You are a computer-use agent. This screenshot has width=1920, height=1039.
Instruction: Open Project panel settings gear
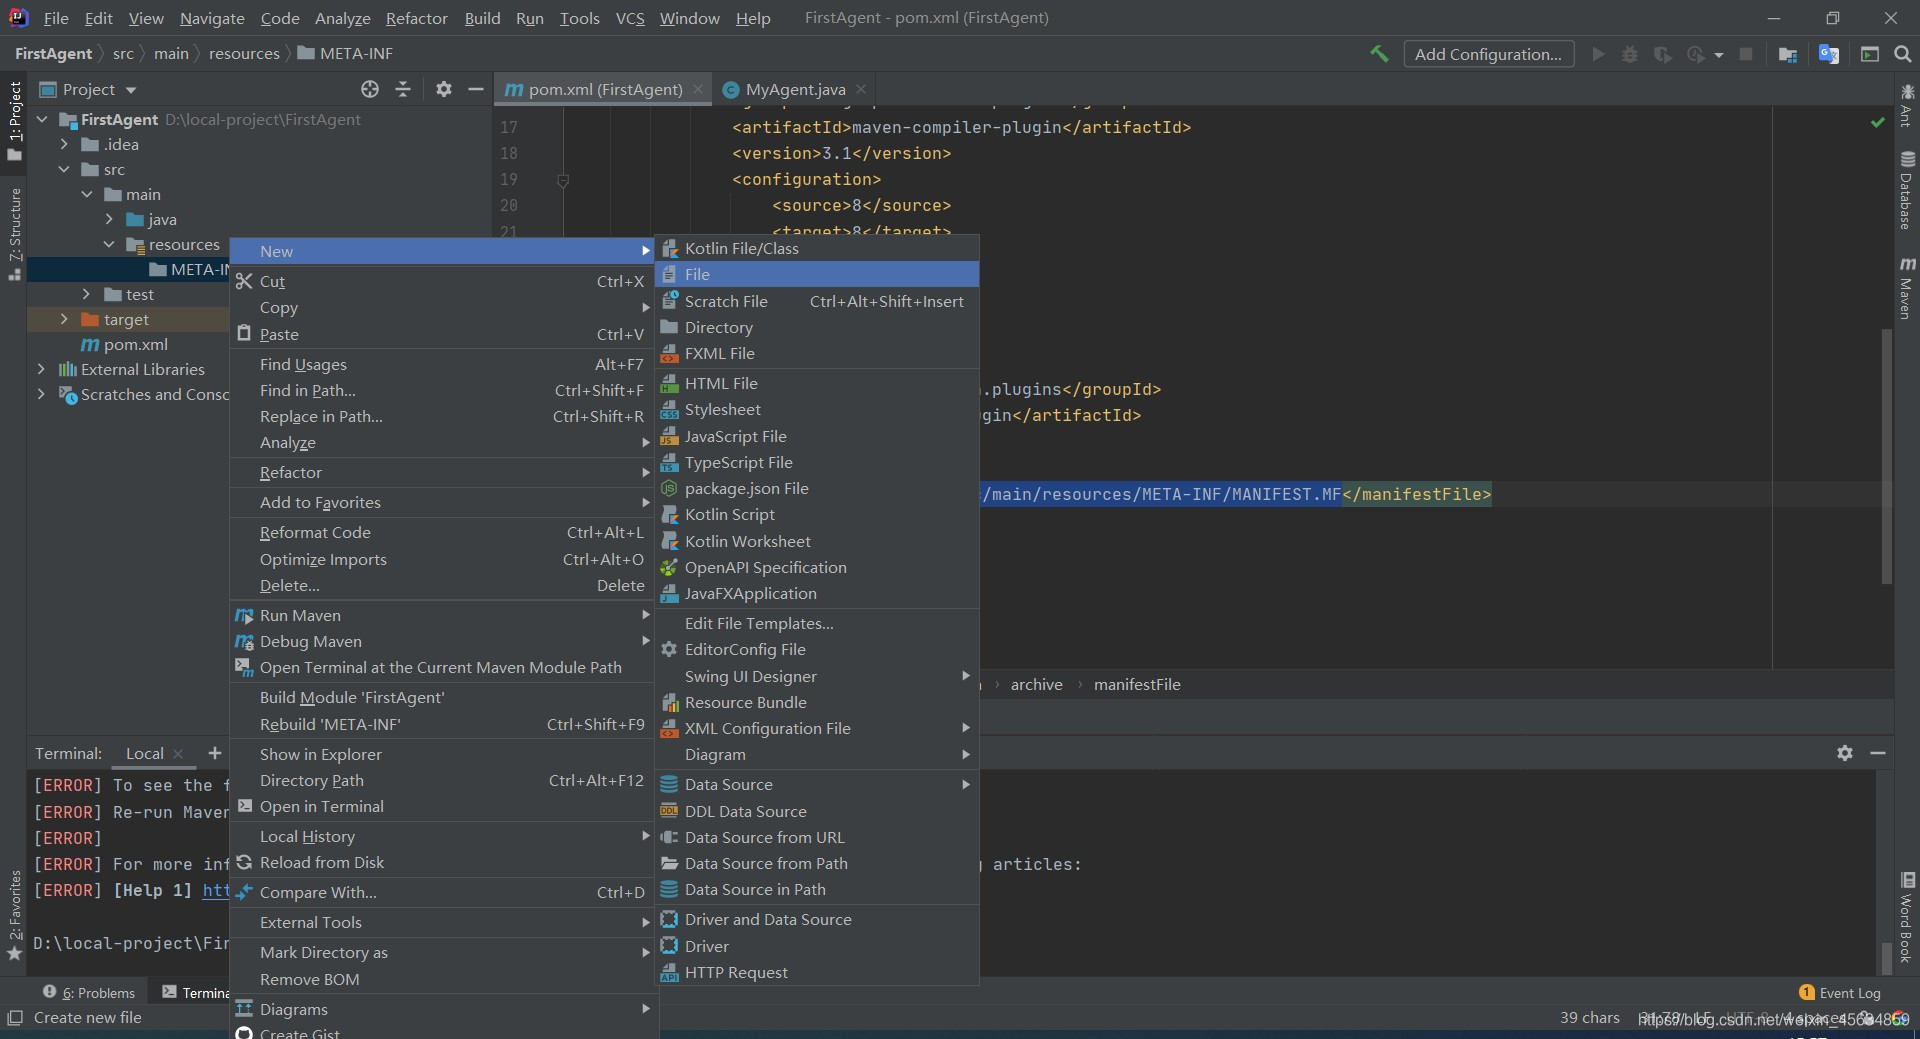coord(444,89)
